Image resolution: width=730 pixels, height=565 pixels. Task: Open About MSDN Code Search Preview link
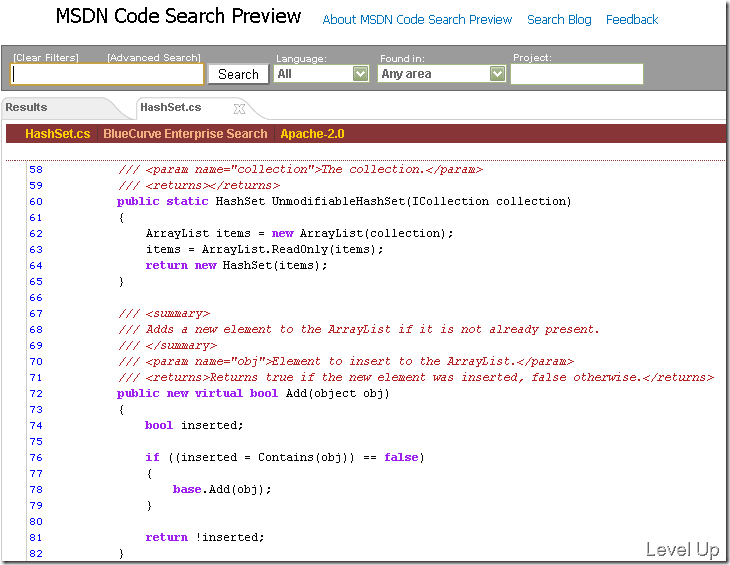pos(417,20)
